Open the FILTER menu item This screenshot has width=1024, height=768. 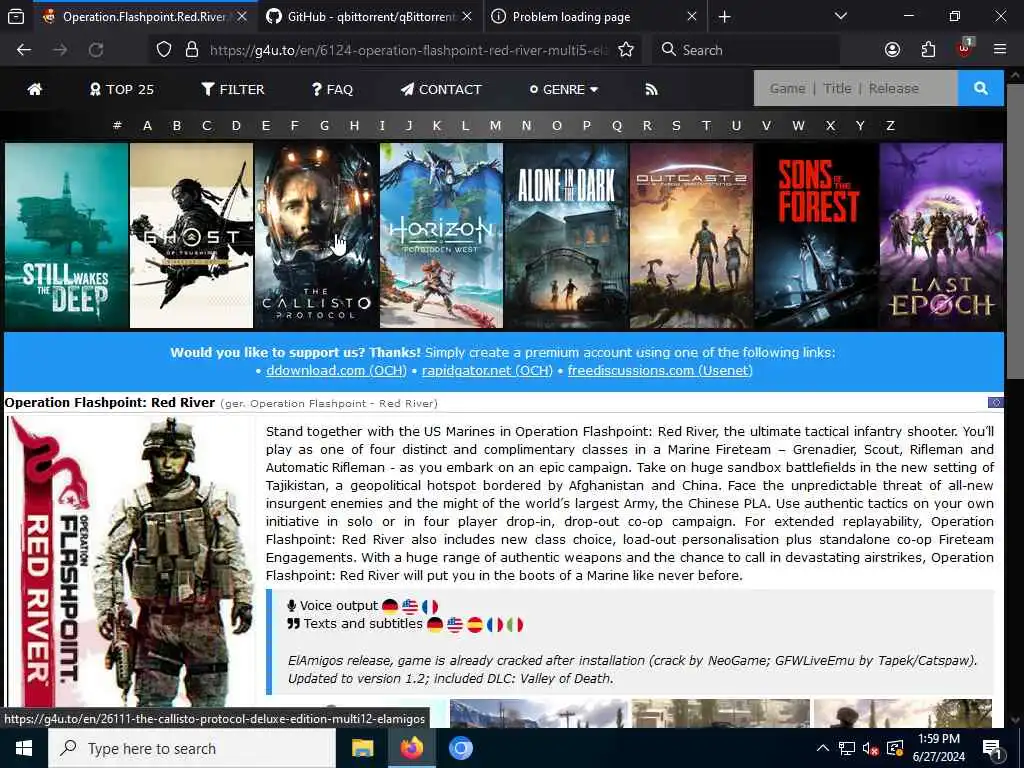(x=233, y=89)
